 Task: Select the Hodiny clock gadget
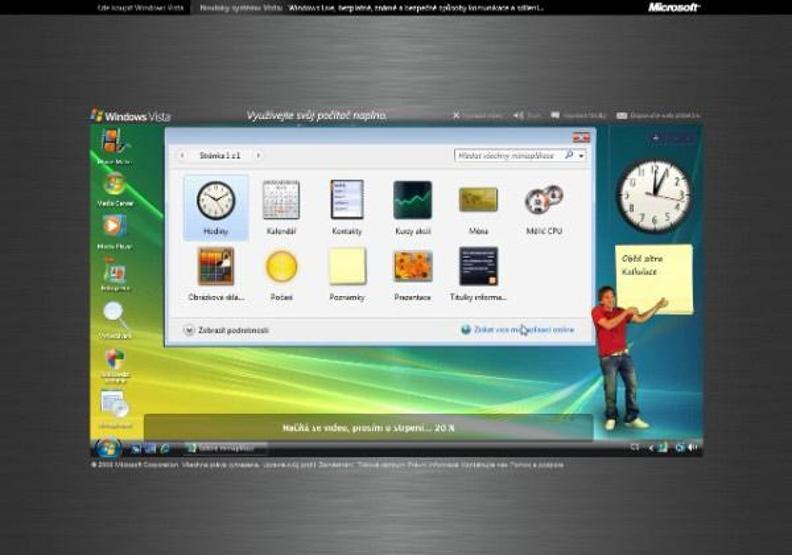pyautogui.click(x=216, y=208)
